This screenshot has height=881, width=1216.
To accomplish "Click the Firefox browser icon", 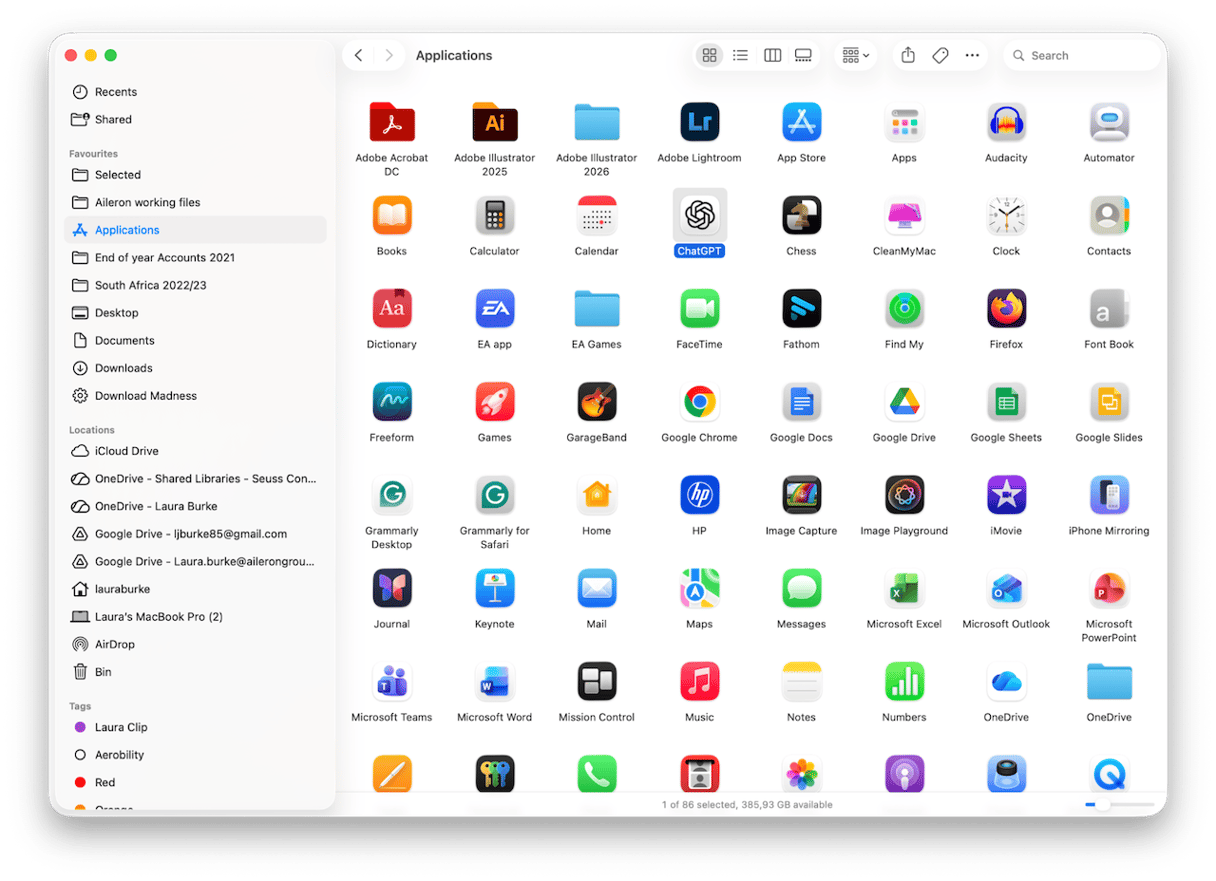I will pos(1006,308).
